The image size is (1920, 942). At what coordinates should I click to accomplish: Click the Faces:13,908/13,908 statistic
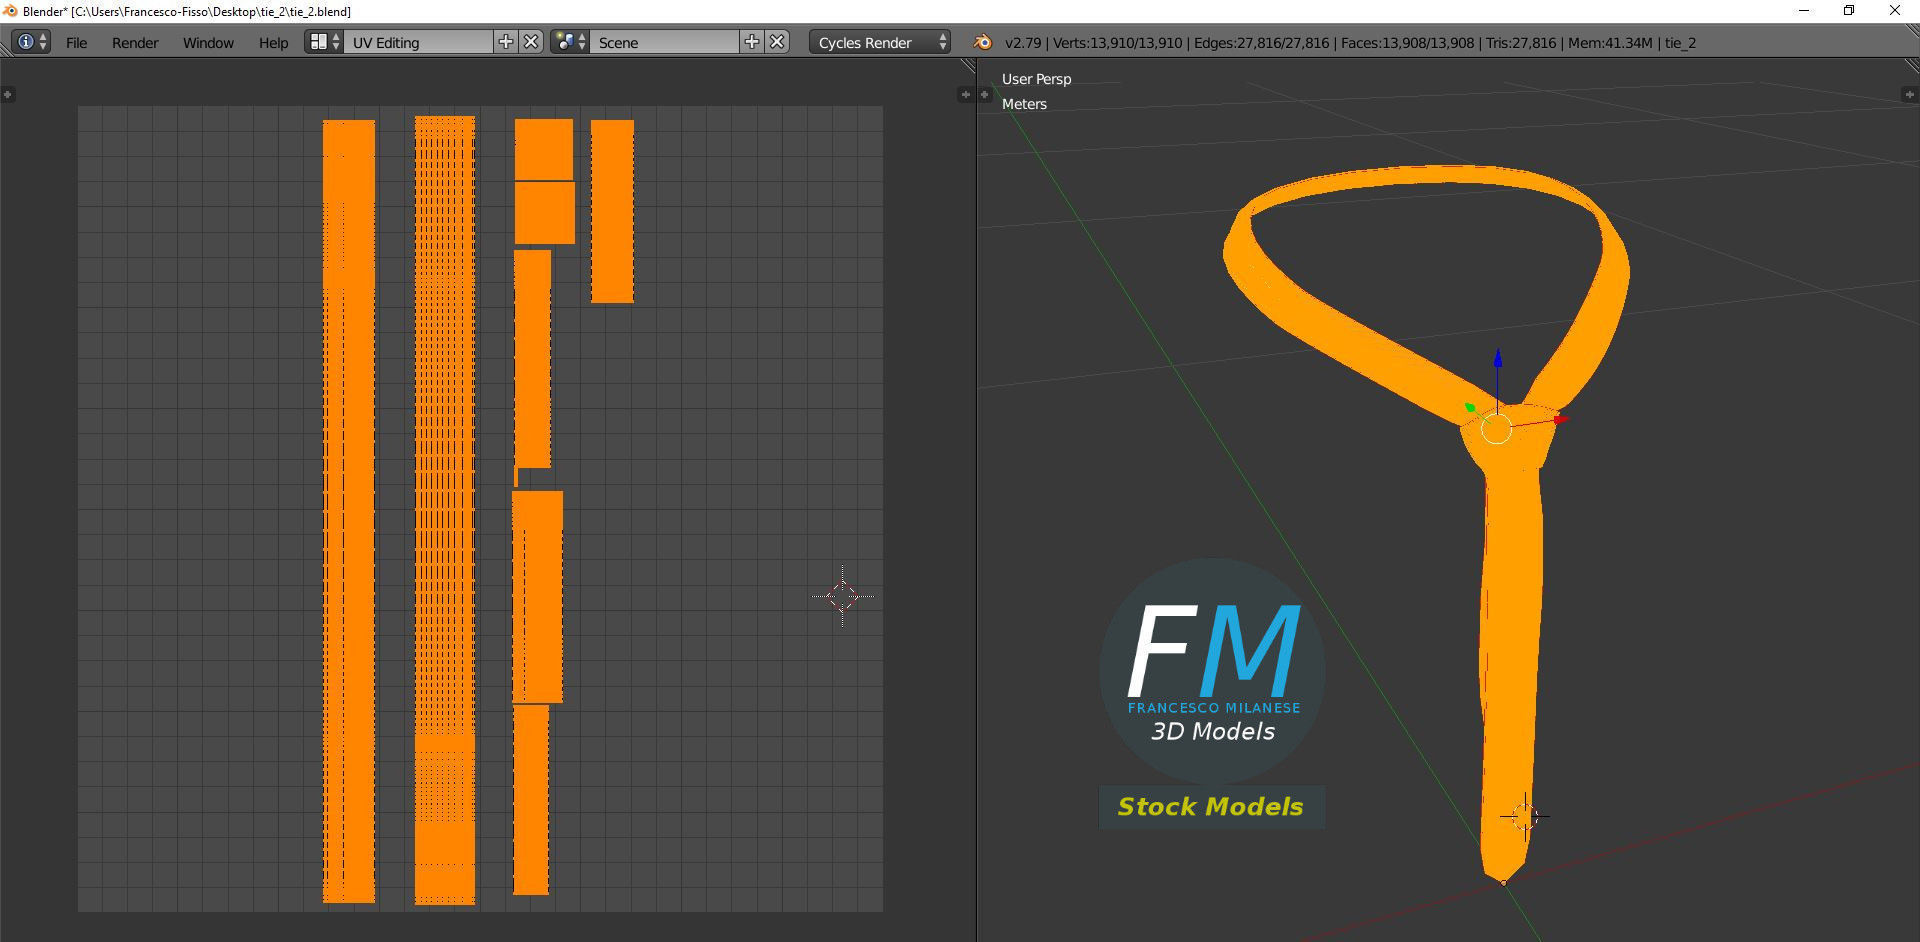[1408, 43]
